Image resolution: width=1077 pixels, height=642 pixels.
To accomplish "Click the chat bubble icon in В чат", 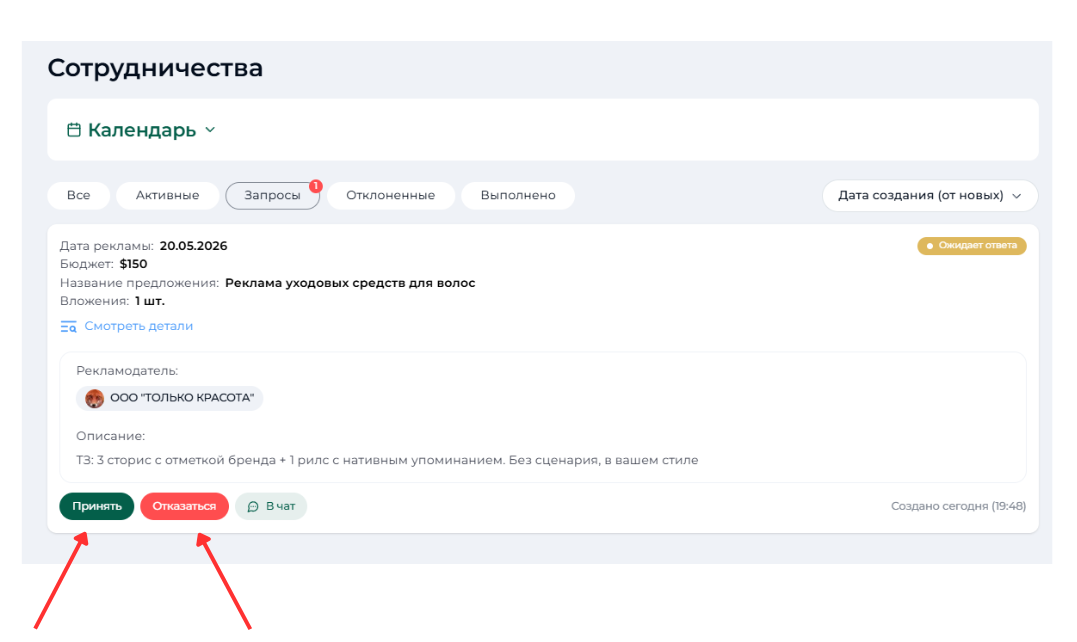I will (x=251, y=506).
